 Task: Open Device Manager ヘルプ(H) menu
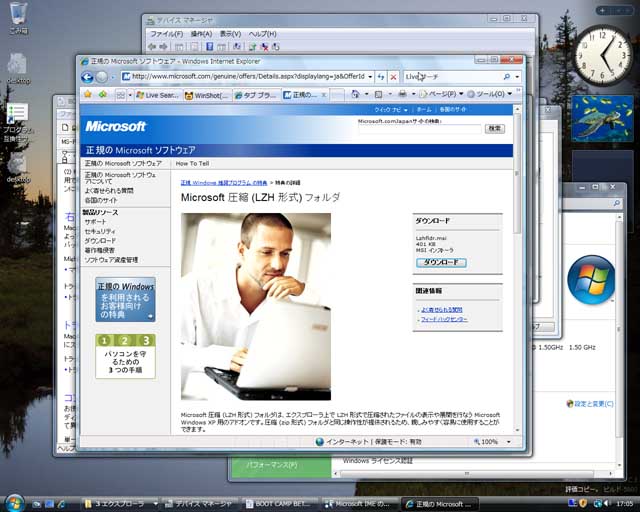[262, 34]
